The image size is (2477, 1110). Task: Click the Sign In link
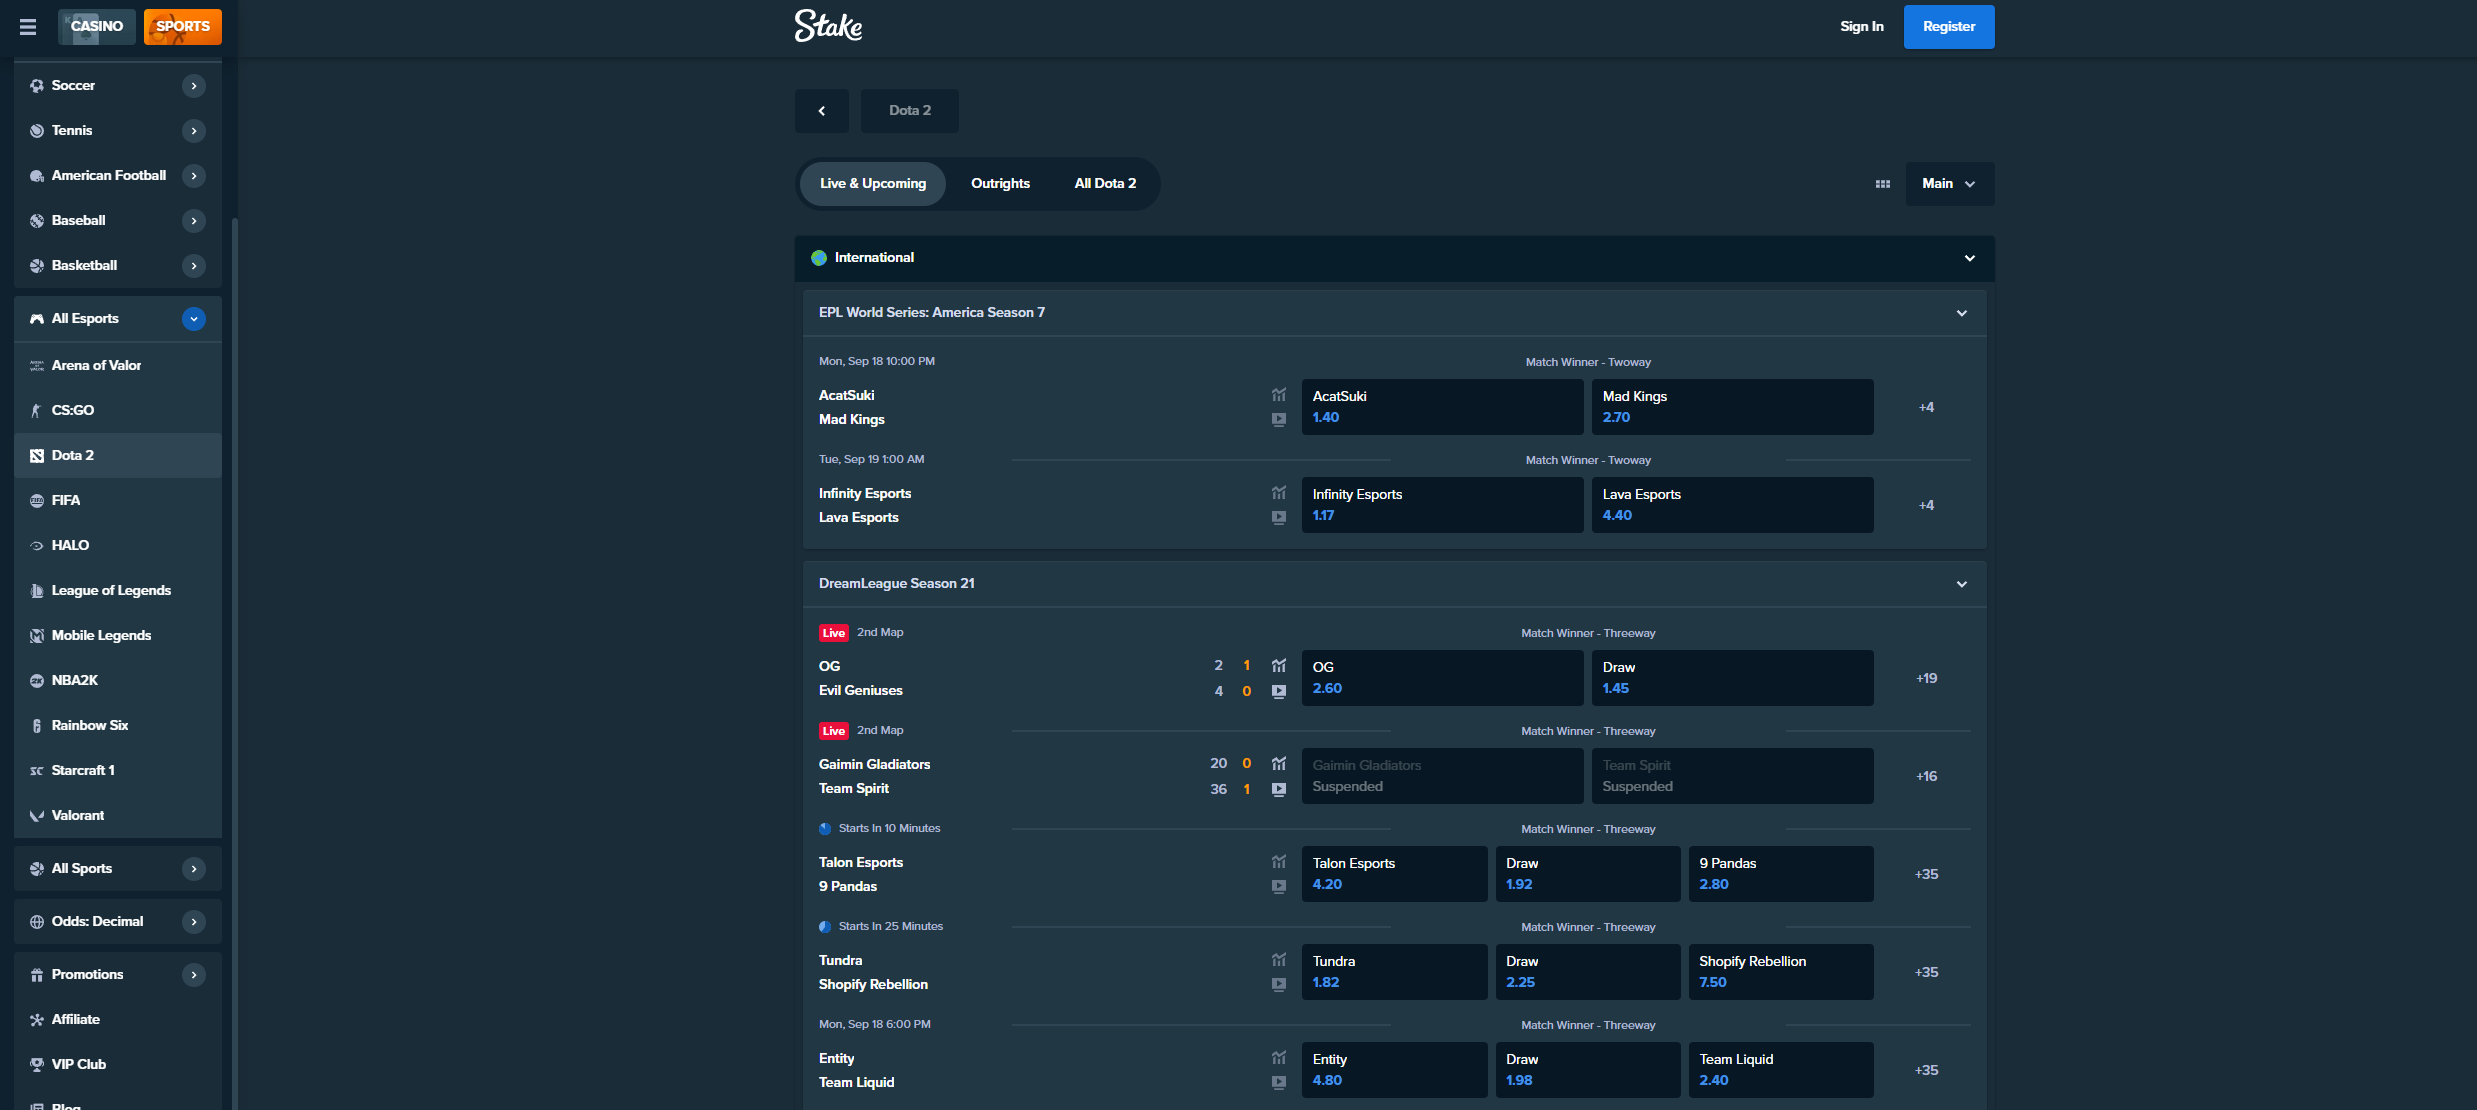1861,27
